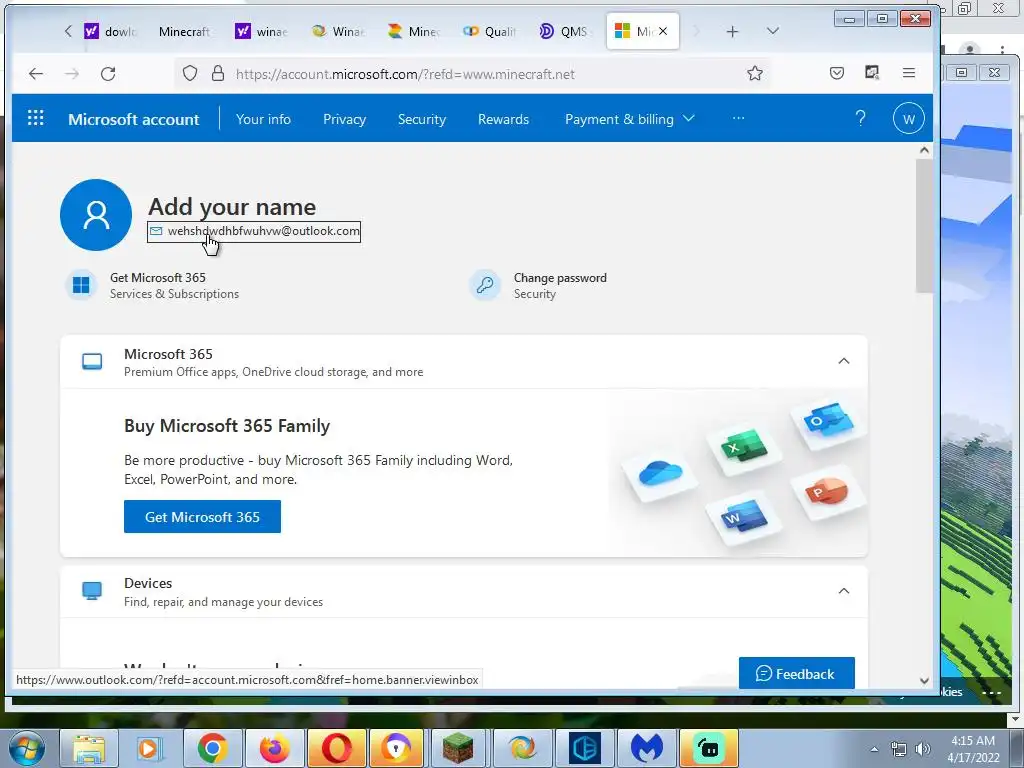Bookmark this page with the star icon

(x=755, y=74)
